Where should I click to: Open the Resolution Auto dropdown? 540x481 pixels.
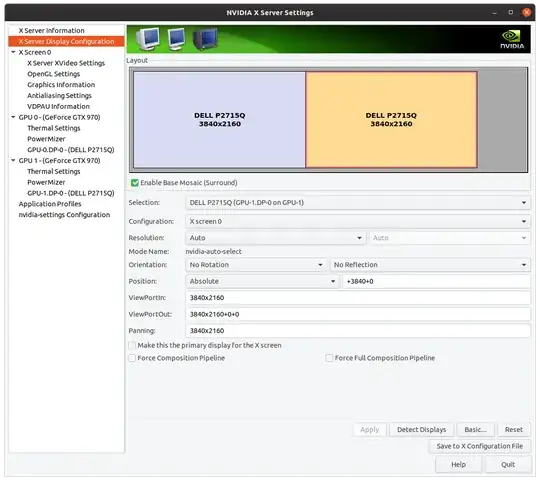click(276, 238)
